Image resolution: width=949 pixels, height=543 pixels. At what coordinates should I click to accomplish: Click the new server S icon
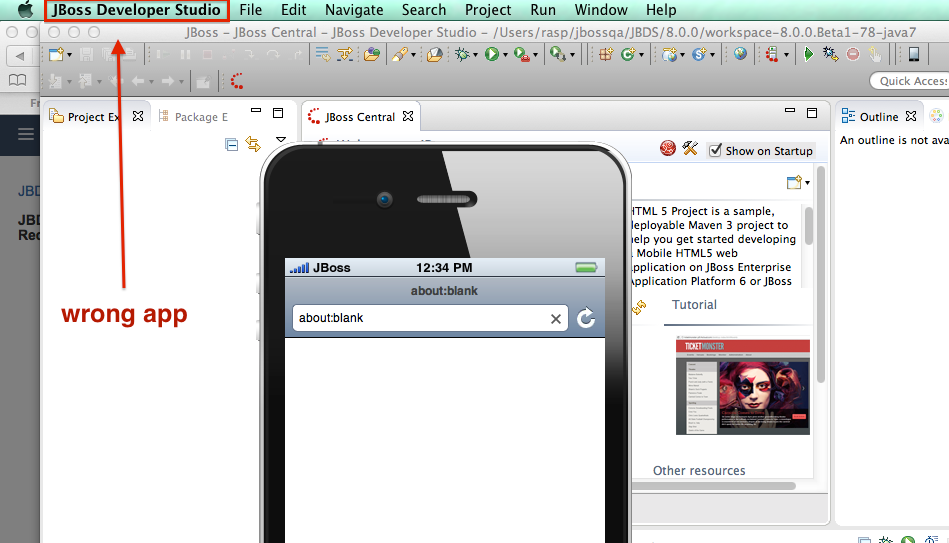(x=698, y=54)
